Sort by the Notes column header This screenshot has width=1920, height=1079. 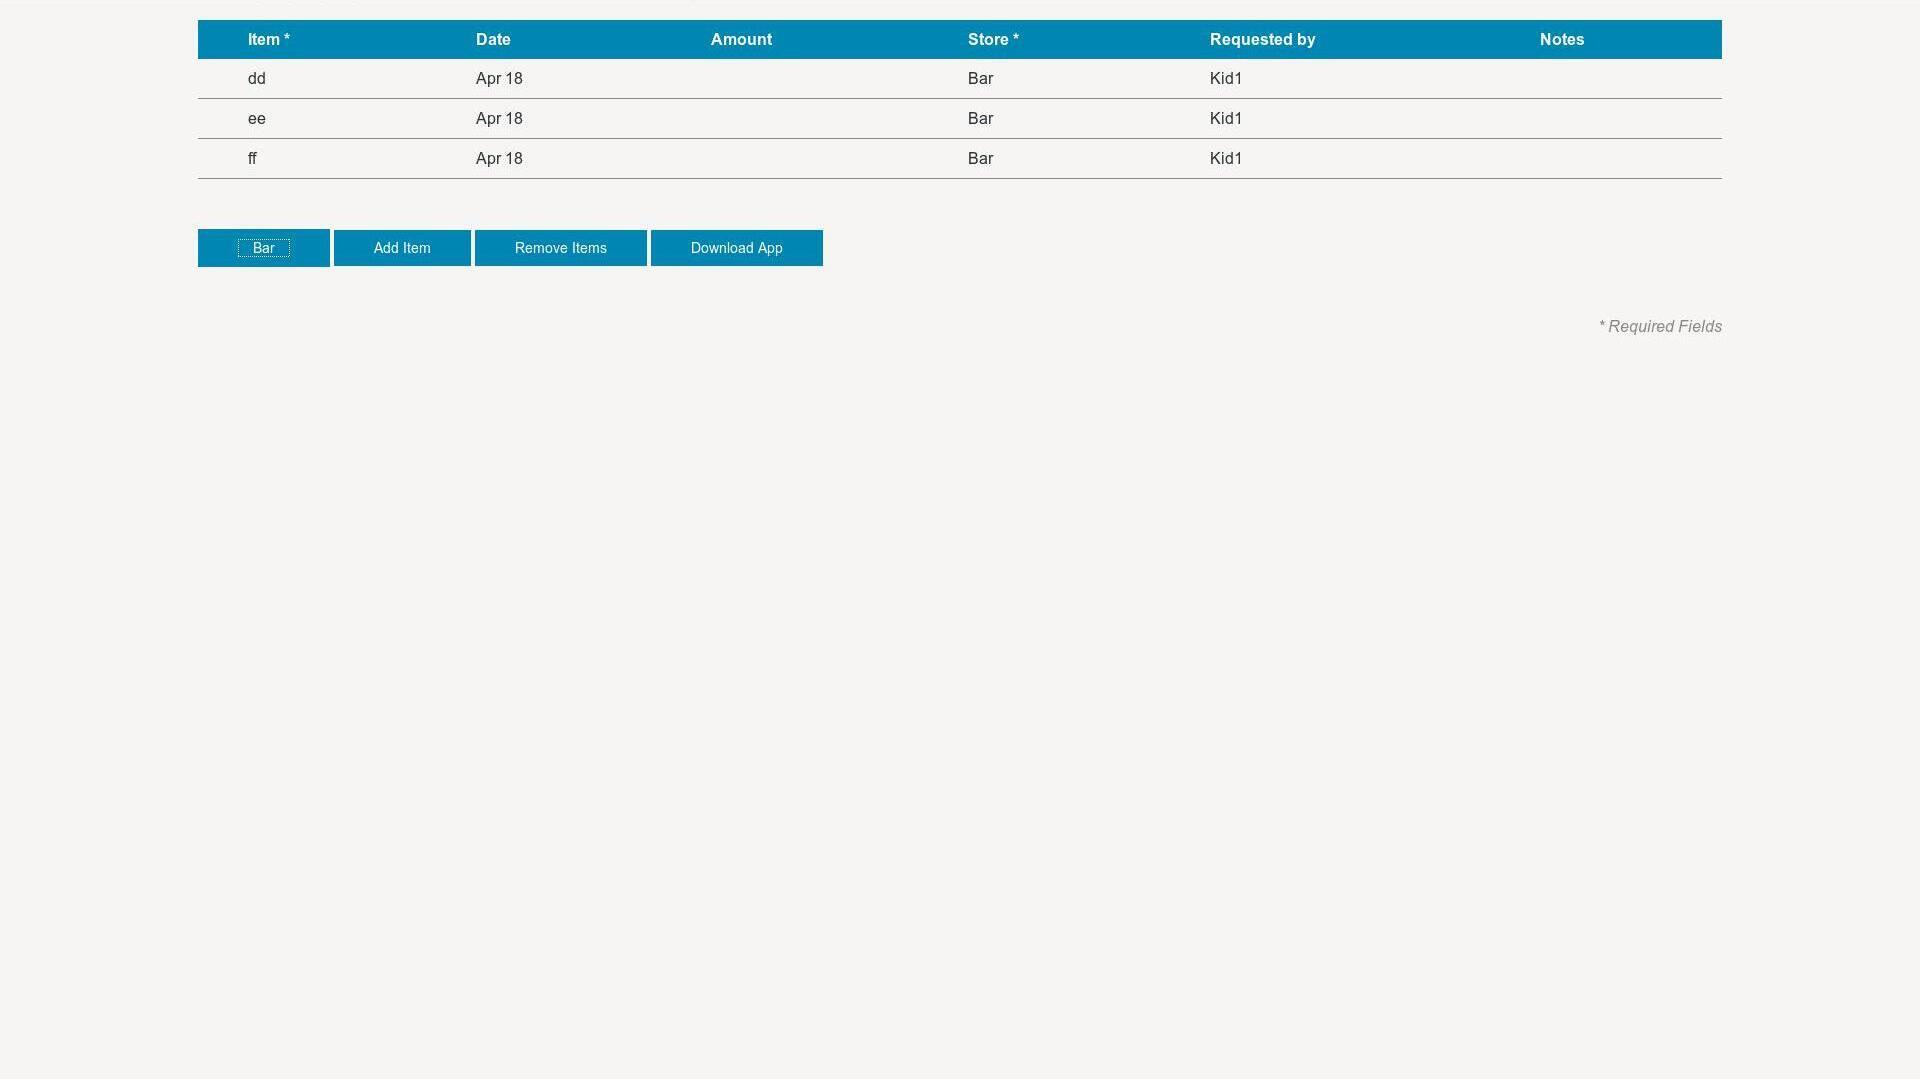tap(1562, 40)
